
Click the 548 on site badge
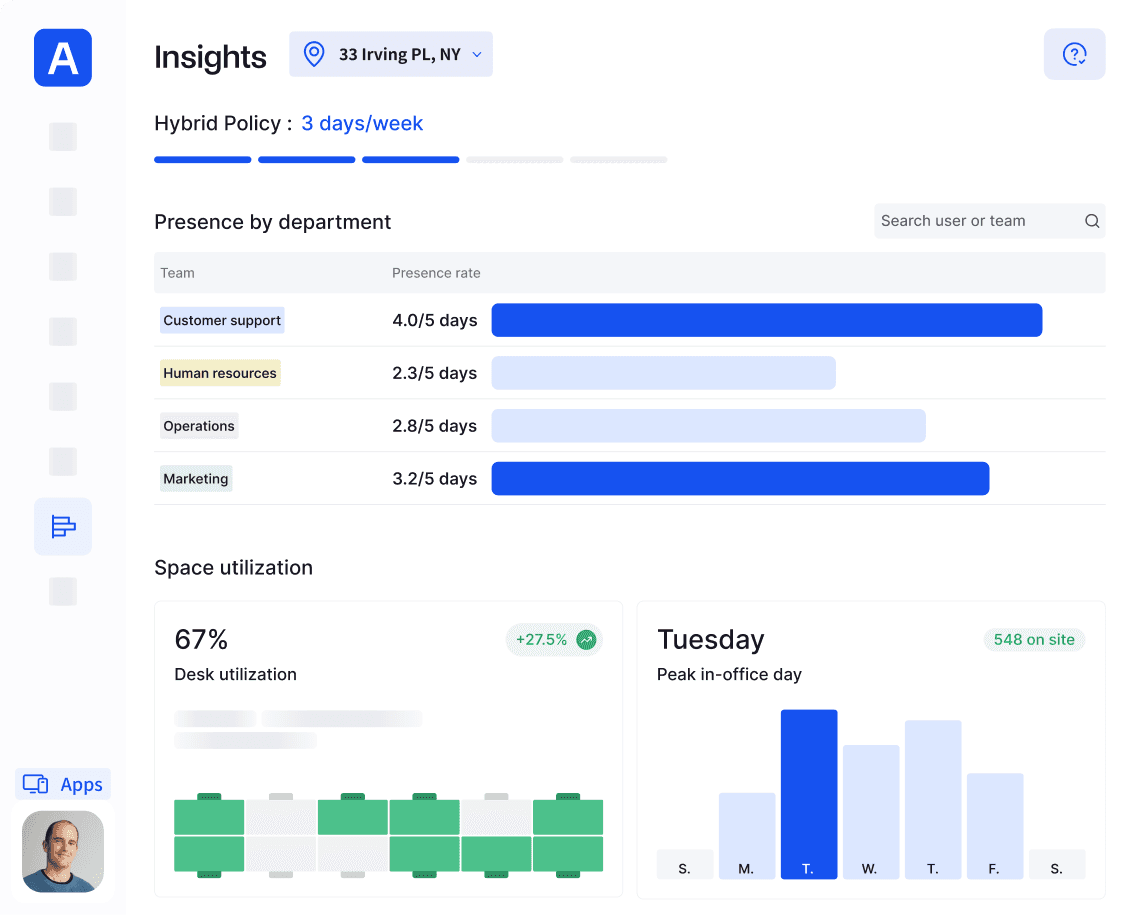point(1034,639)
